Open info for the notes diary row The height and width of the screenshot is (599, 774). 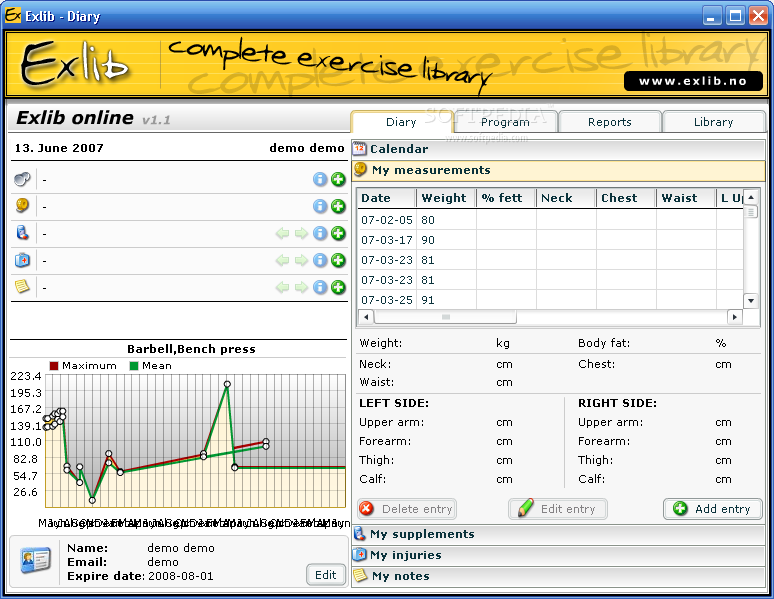click(x=320, y=287)
